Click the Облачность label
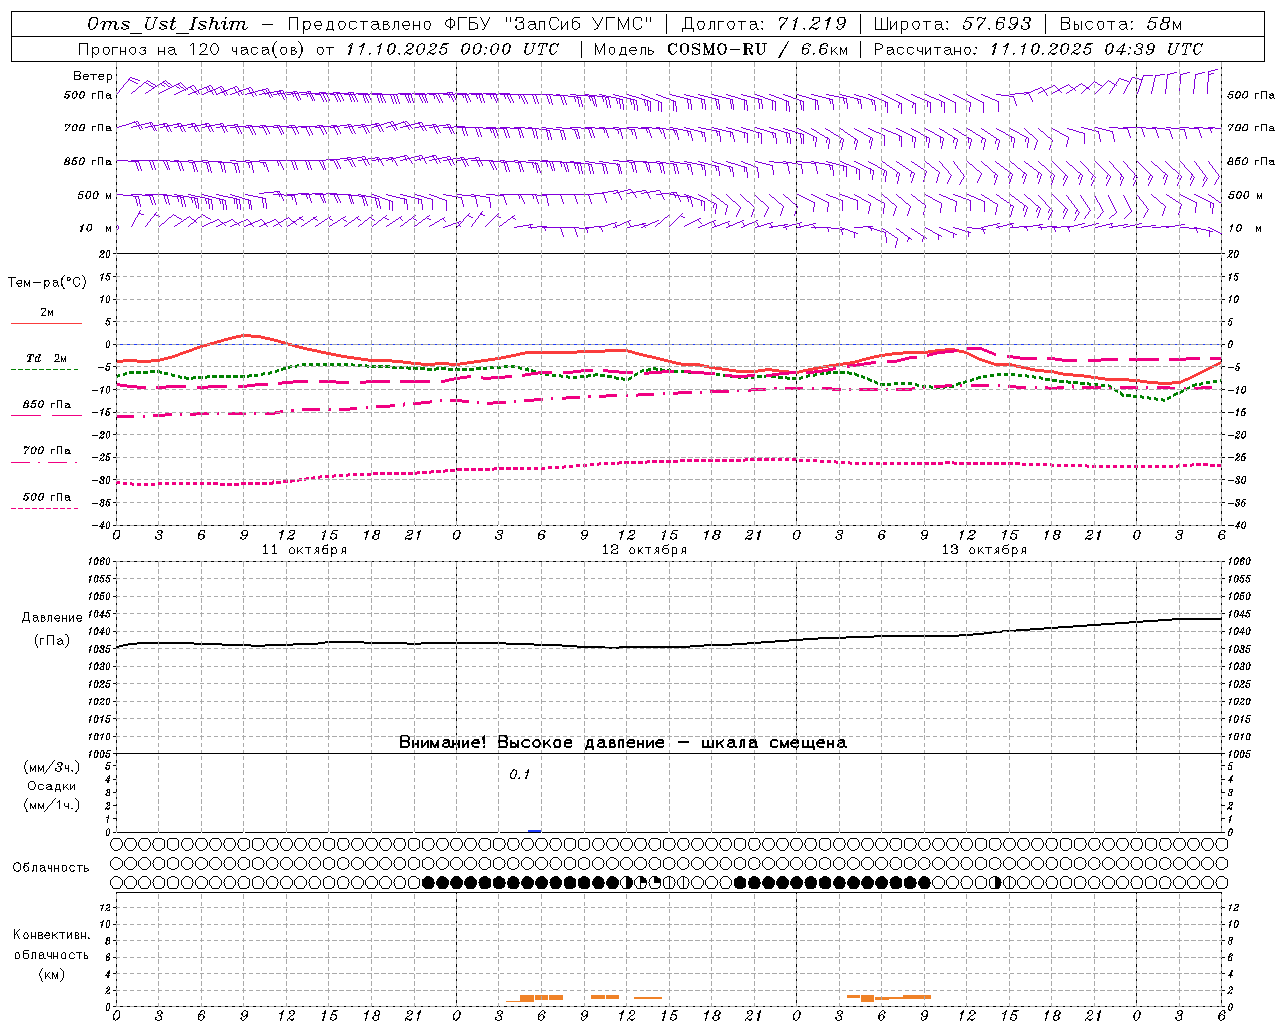The image size is (1280, 1024). pos(51,868)
